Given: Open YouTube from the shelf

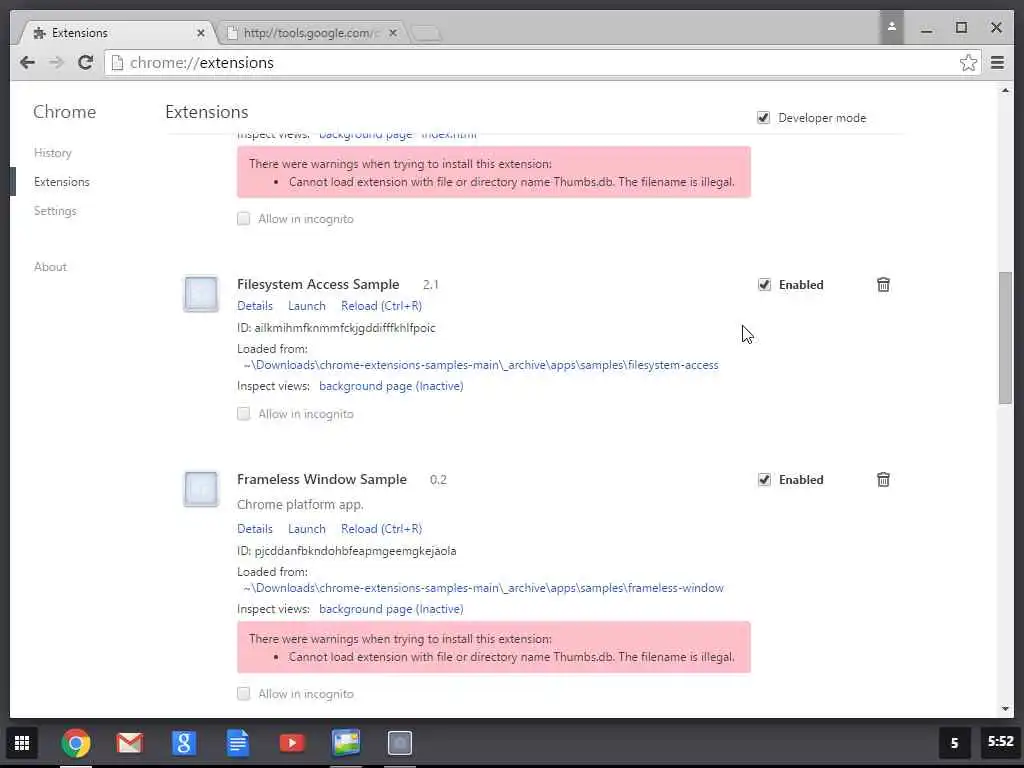Looking at the screenshot, I should click(292, 743).
